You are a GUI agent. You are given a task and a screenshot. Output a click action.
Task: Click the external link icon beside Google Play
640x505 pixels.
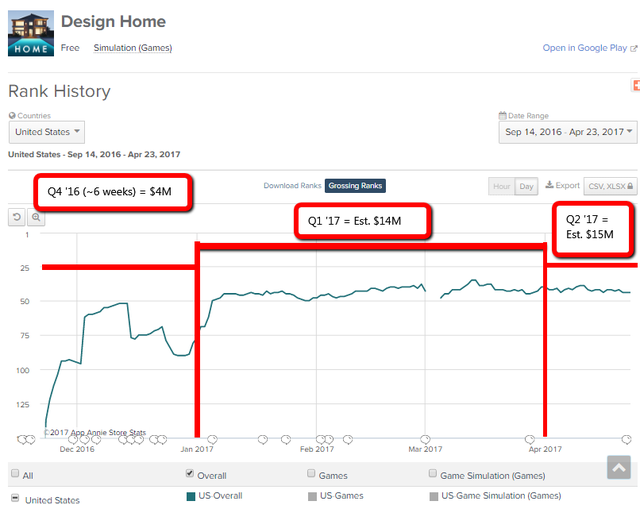click(633, 49)
